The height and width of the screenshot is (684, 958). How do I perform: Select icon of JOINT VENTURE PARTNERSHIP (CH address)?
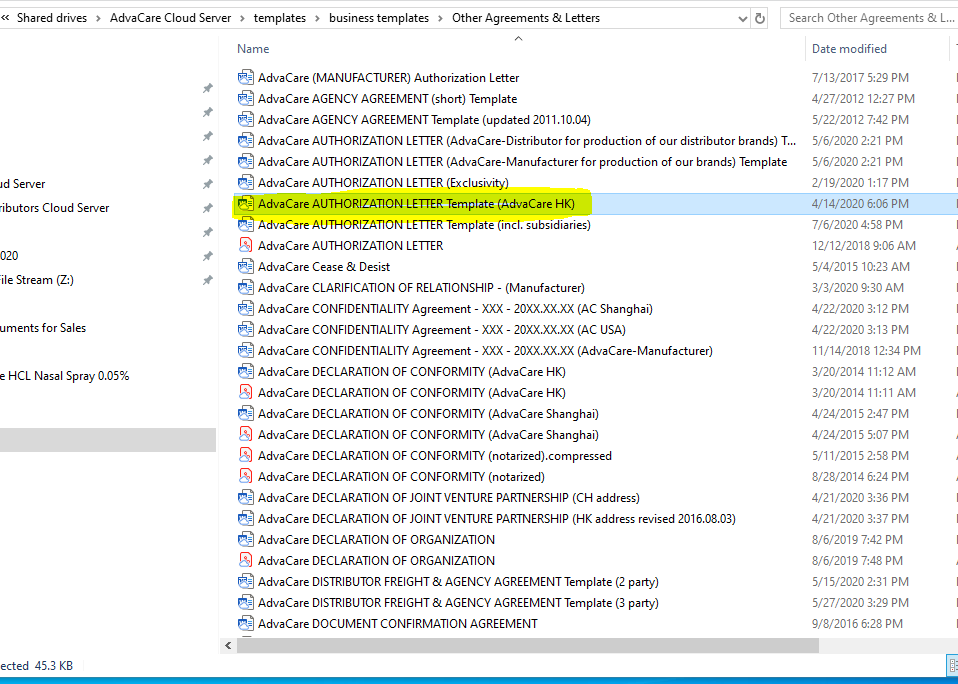coord(245,498)
